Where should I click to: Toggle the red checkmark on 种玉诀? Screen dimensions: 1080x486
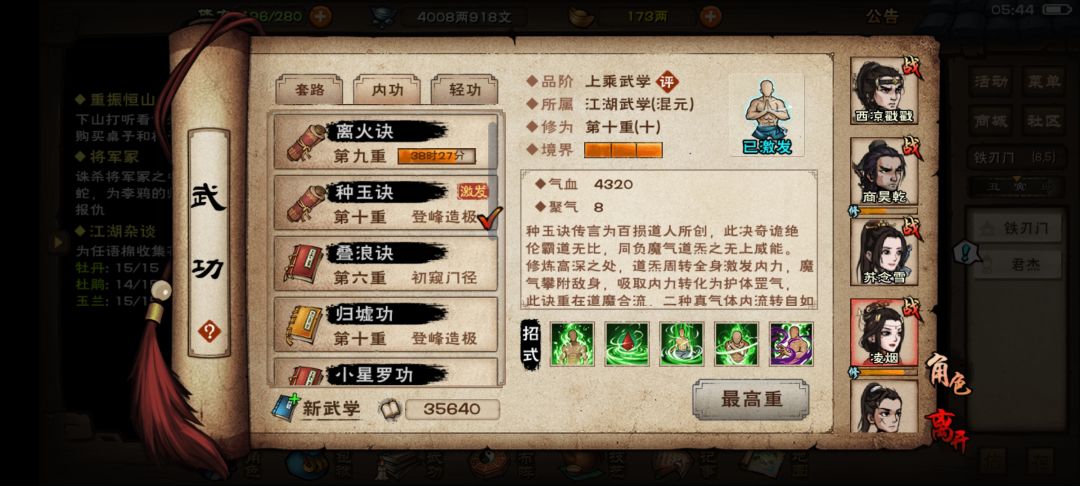489,218
